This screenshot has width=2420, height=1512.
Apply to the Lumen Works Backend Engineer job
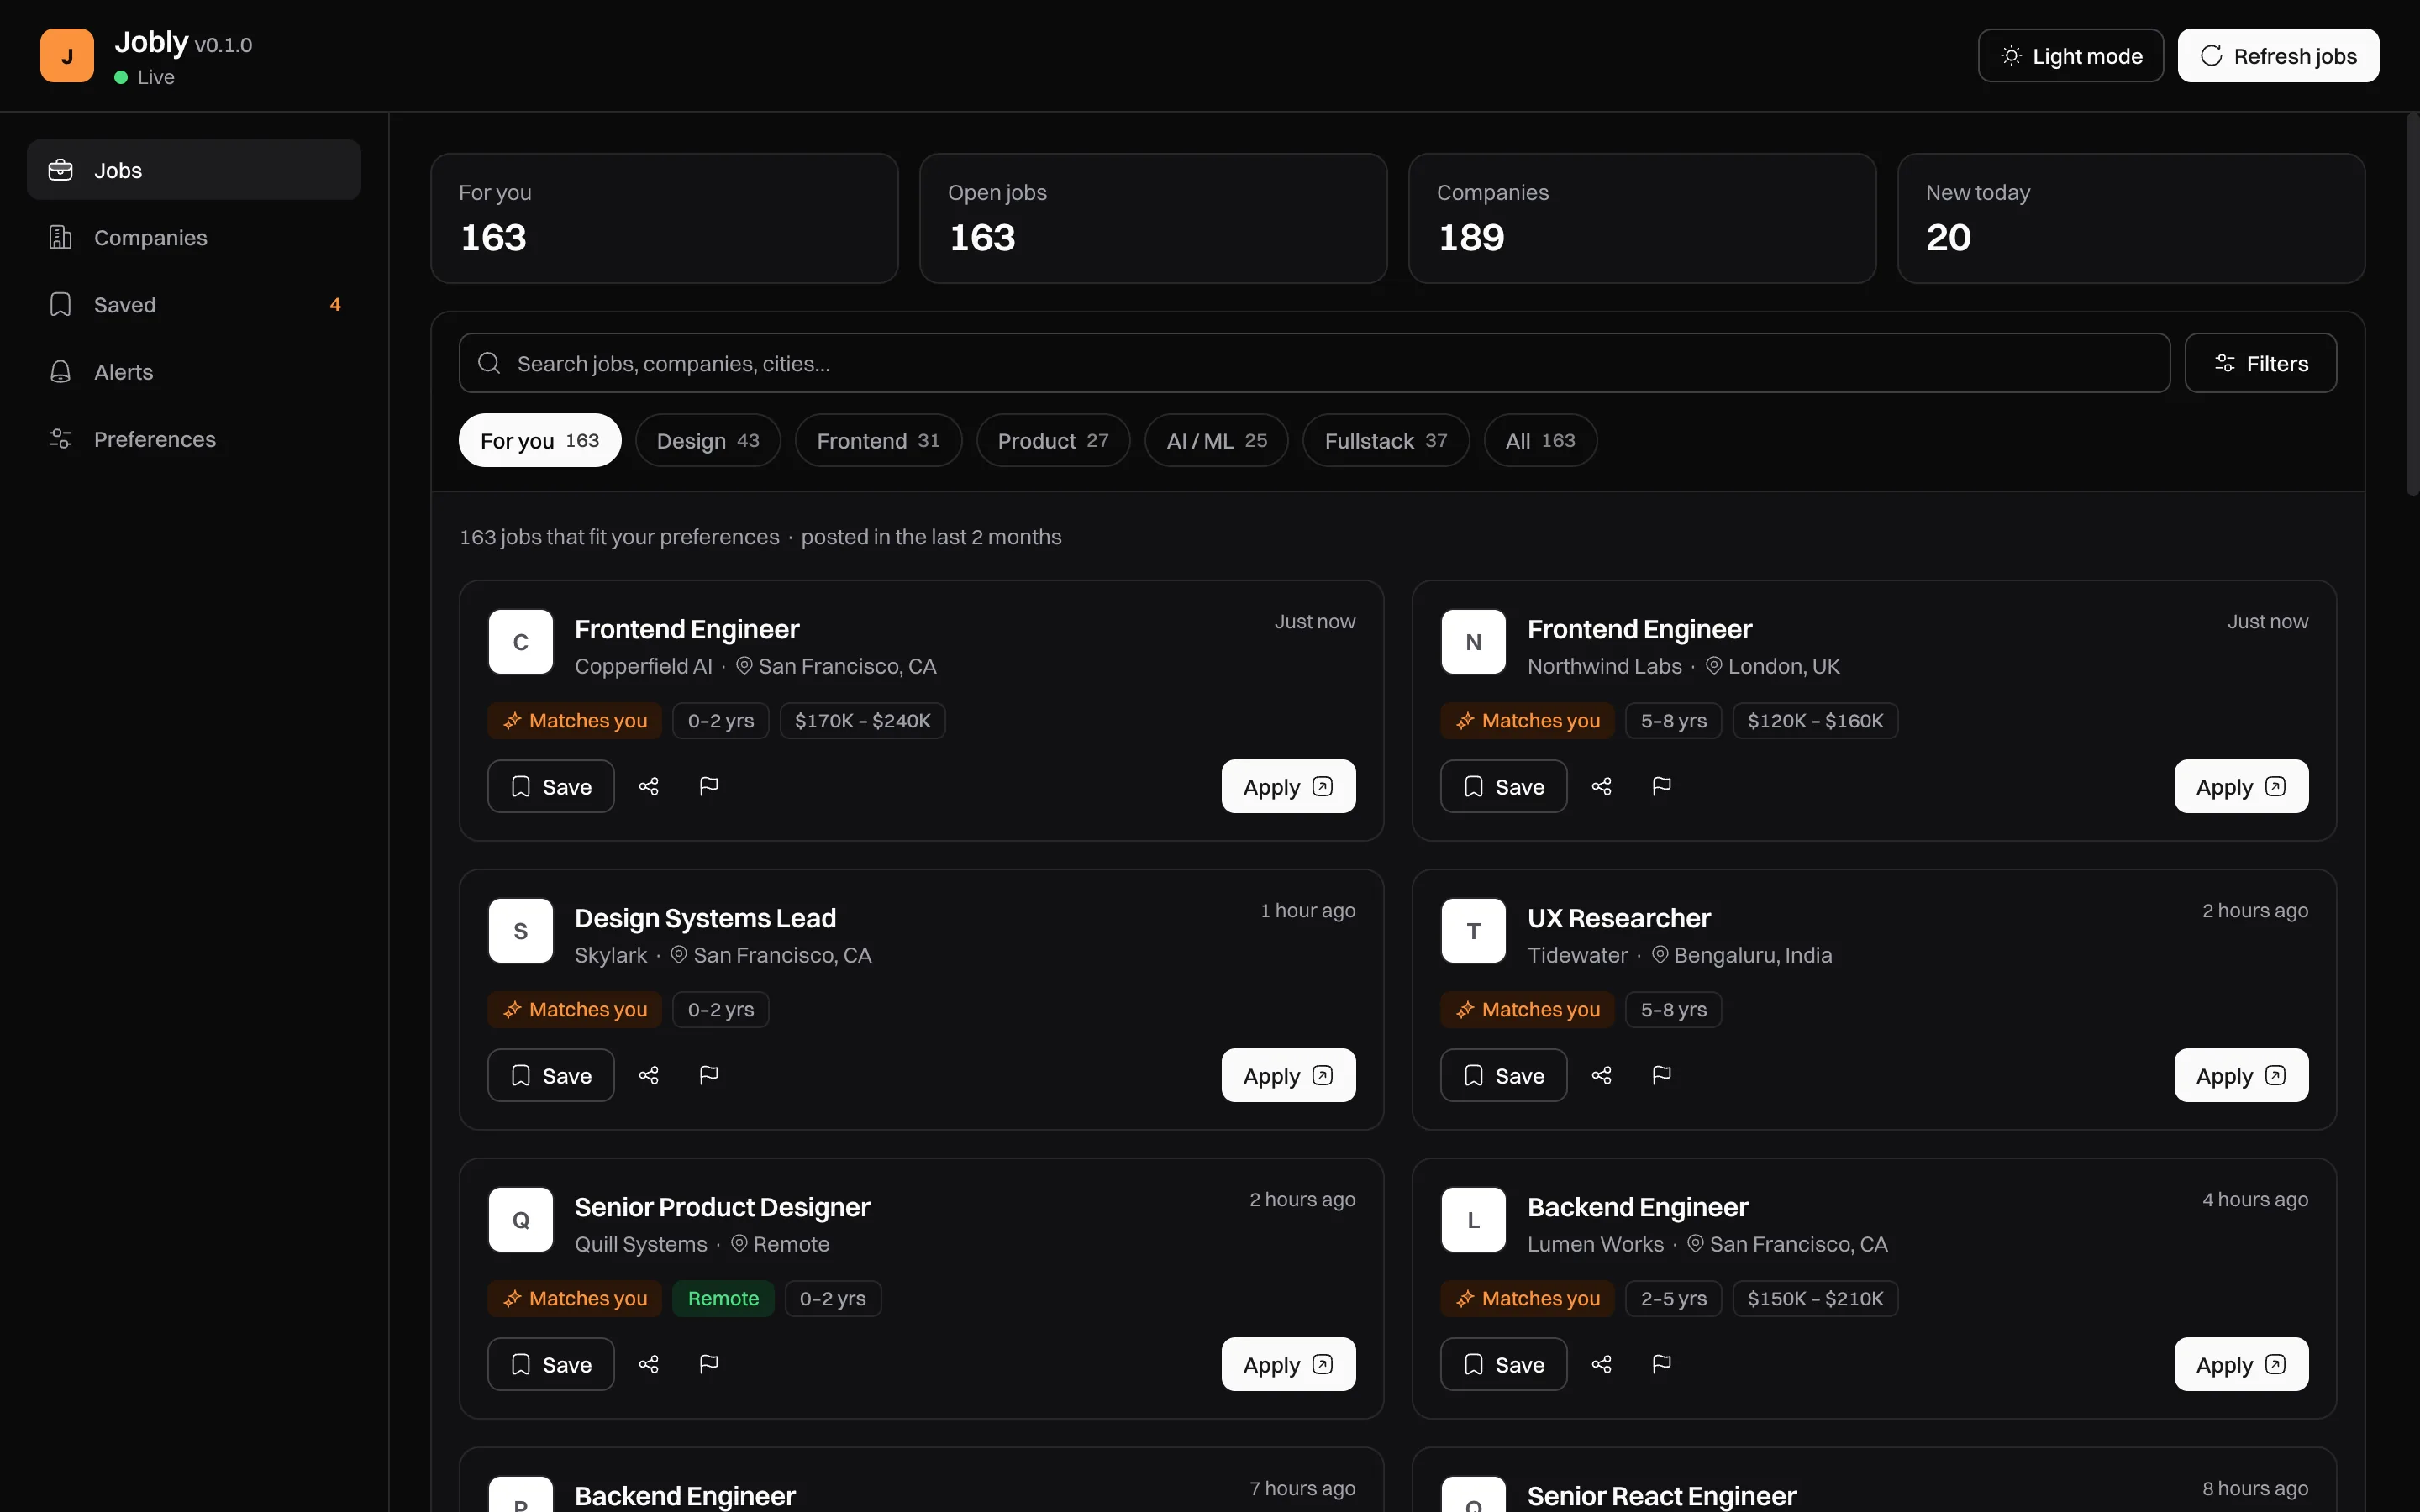pos(2242,1365)
